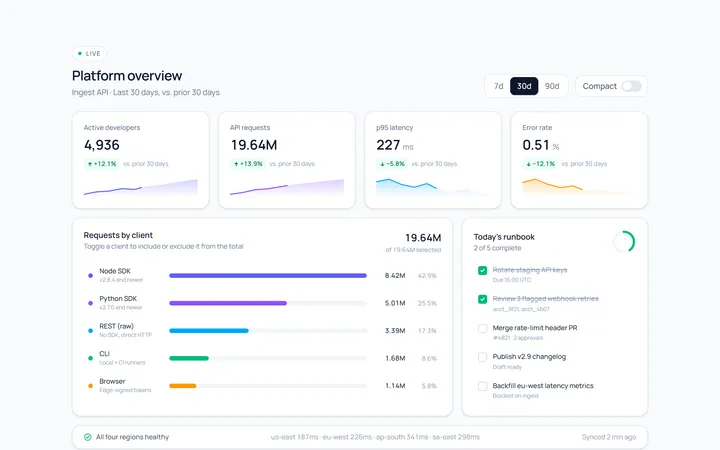Click the Error rate sparkline chart

[579, 187]
